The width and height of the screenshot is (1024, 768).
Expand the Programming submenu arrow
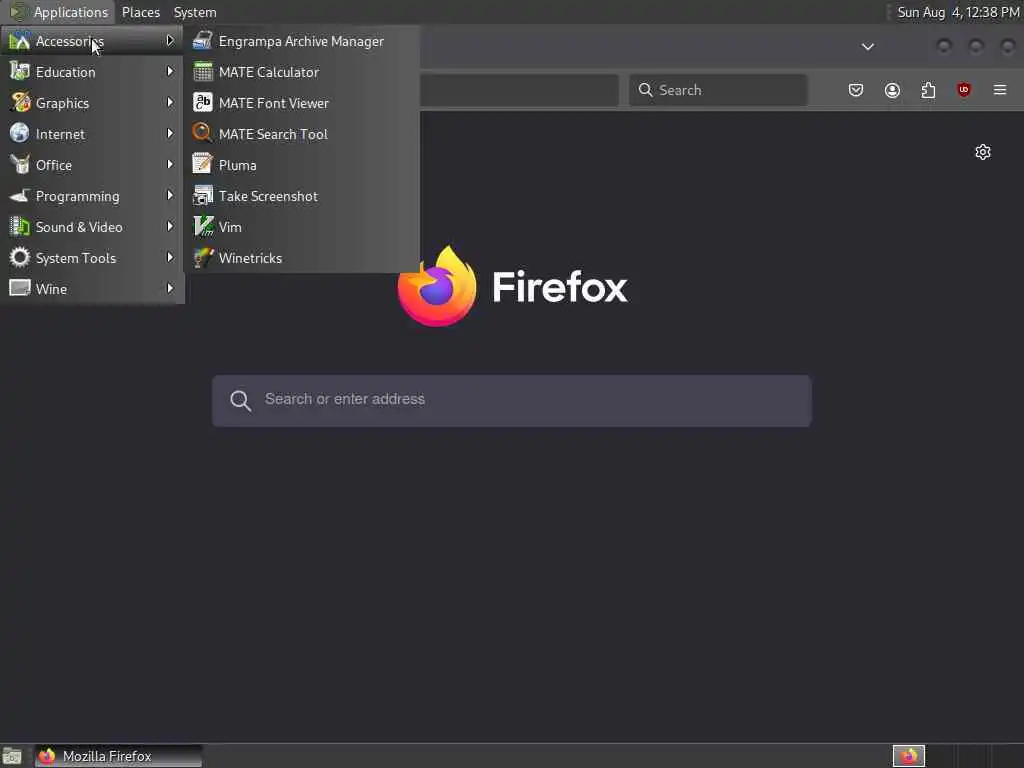click(170, 195)
